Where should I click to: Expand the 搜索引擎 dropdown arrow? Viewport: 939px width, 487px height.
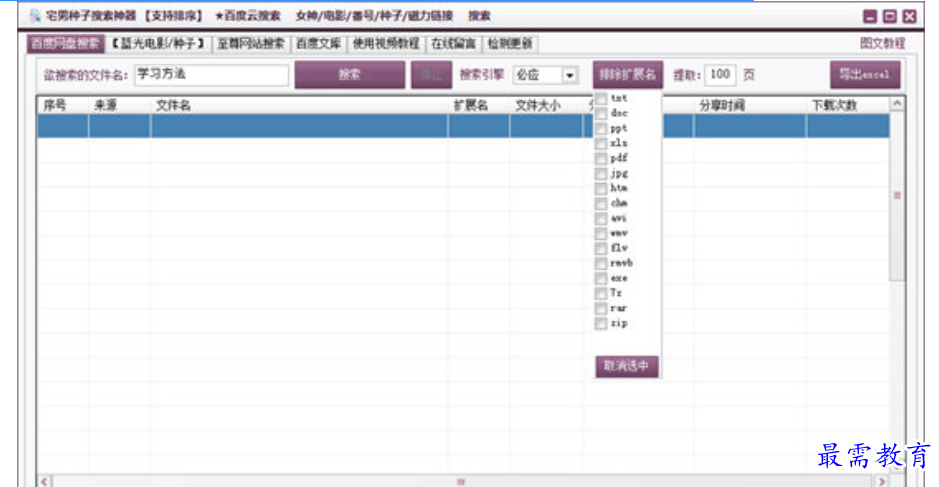tap(570, 75)
